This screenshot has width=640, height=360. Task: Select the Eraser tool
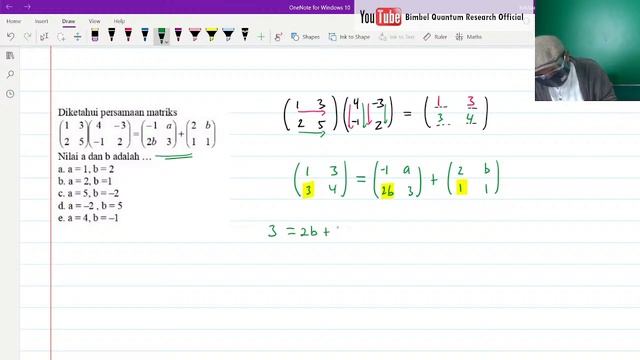point(95,35)
